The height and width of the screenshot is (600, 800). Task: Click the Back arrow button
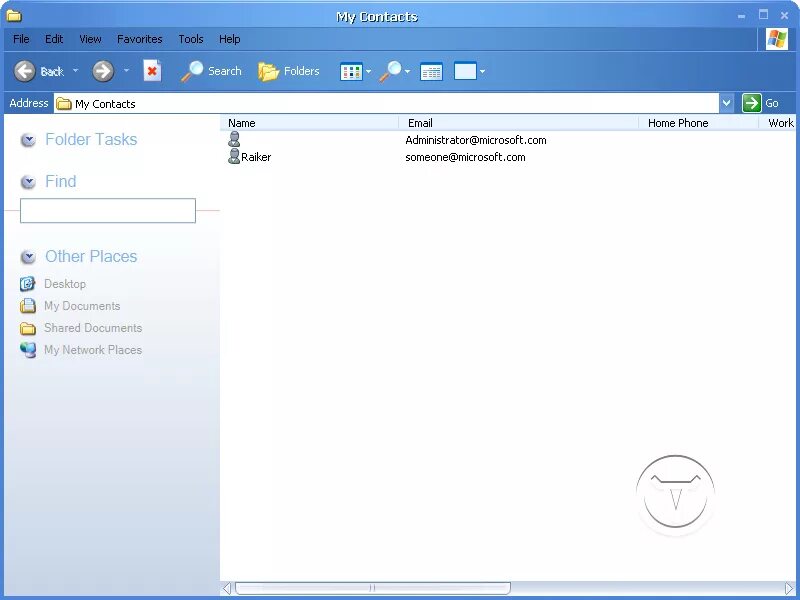tap(24, 71)
